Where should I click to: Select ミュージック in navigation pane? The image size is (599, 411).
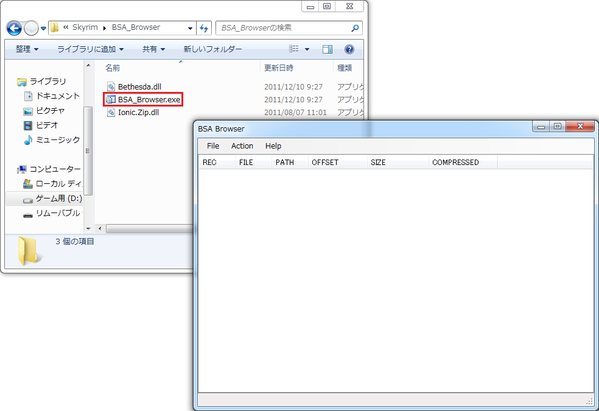(52, 140)
